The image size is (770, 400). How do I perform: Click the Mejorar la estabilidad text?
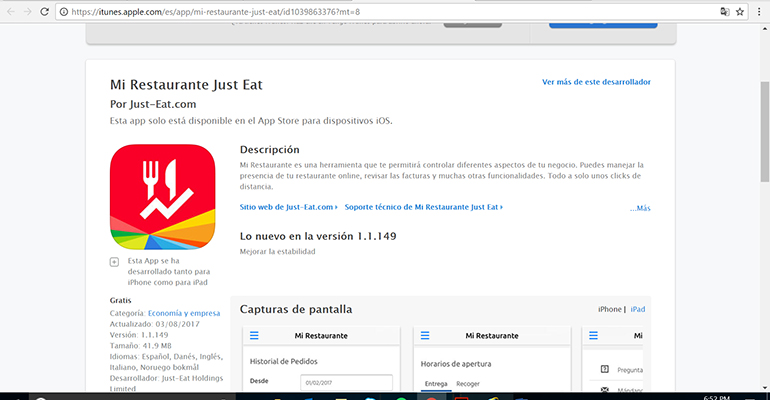pyautogui.click(x=277, y=252)
